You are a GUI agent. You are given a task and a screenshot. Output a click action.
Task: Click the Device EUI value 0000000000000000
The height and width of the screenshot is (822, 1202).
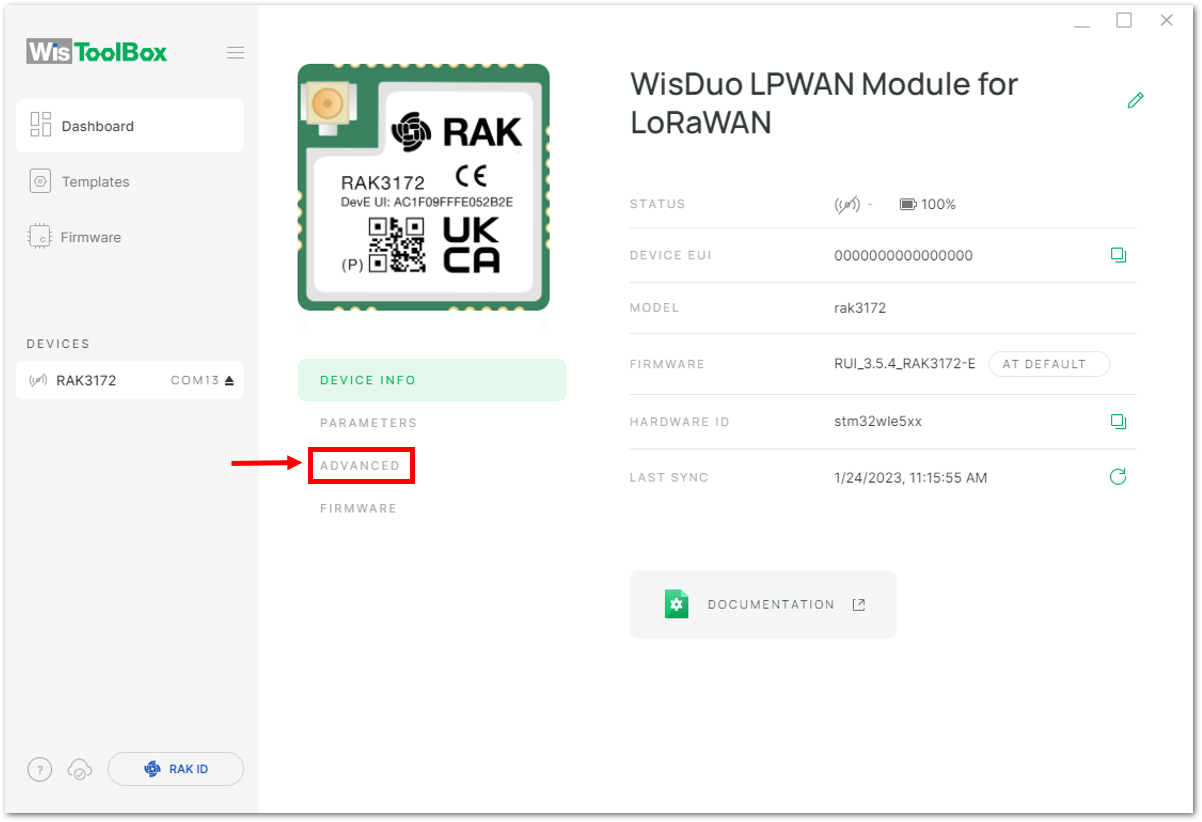[903, 255]
